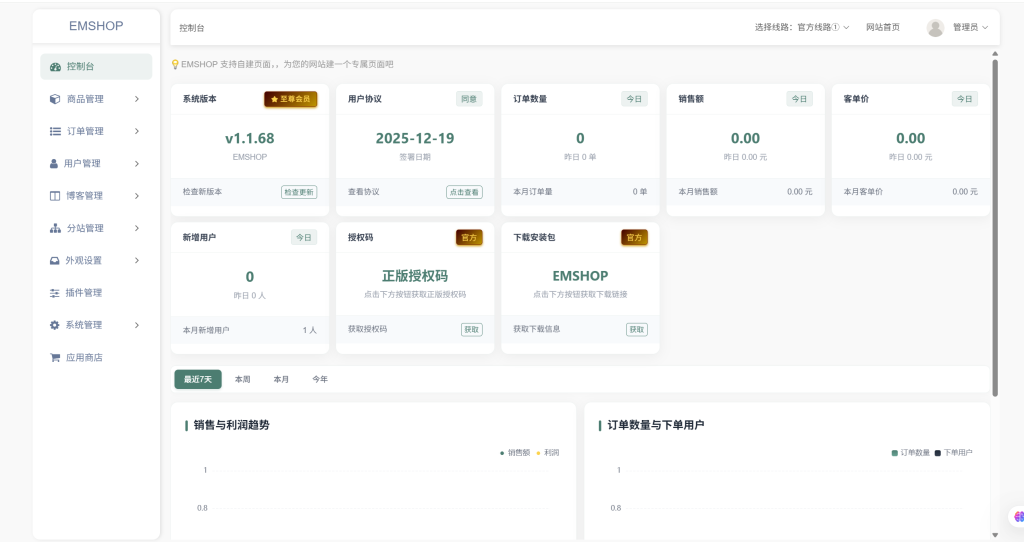Click 获取 button for 获取下载信息
The image size is (1024, 542).
[637, 330]
